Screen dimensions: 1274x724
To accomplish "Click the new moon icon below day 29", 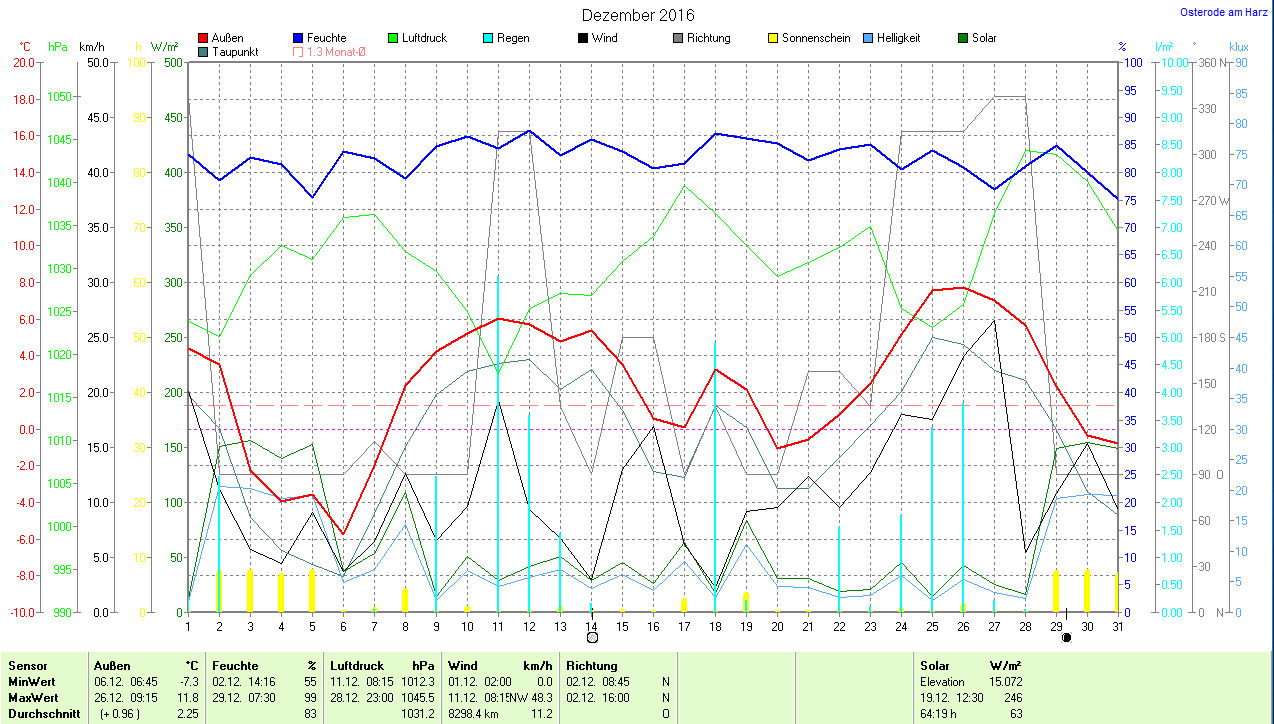I will tap(1066, 637).
